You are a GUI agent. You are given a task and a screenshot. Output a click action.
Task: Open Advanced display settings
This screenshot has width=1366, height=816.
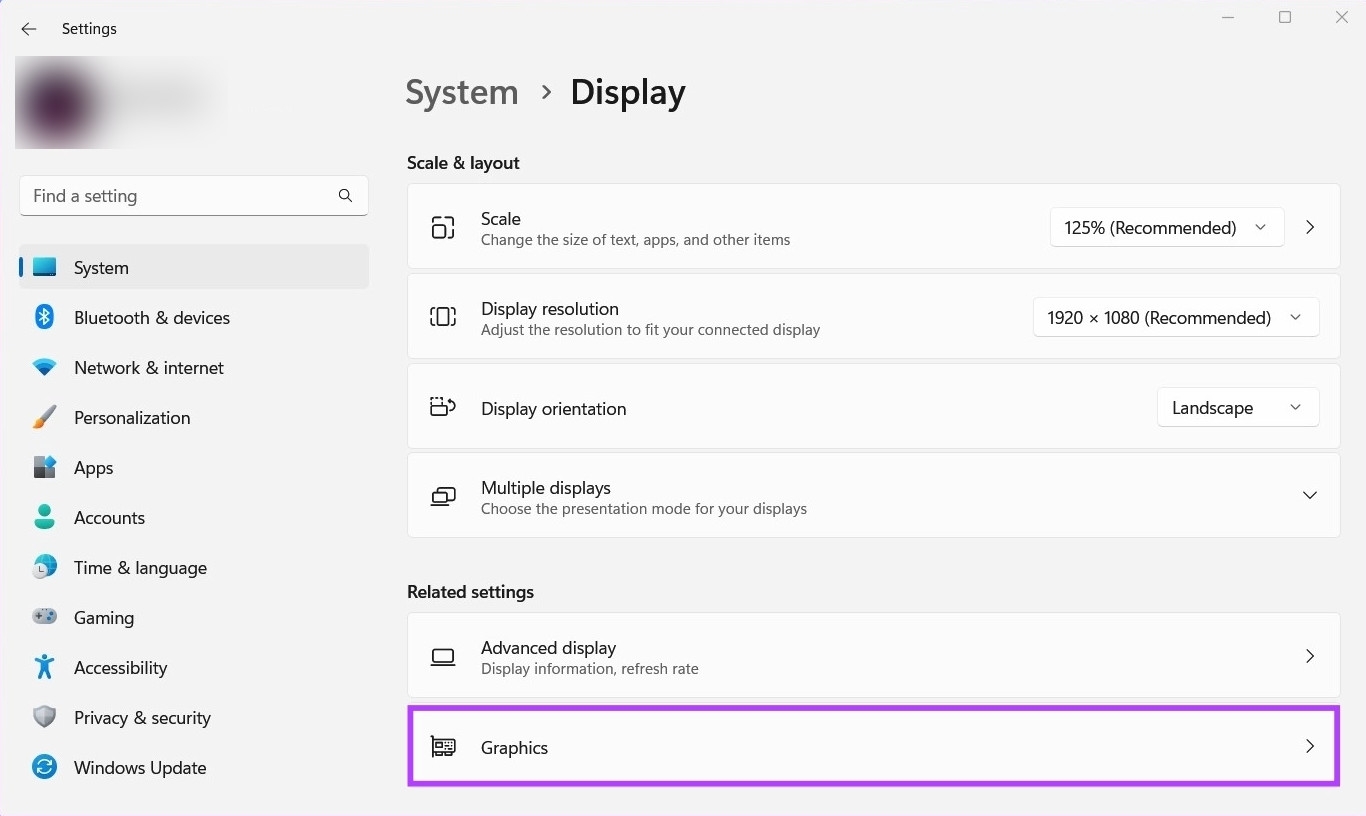click(x=872, y=656)
